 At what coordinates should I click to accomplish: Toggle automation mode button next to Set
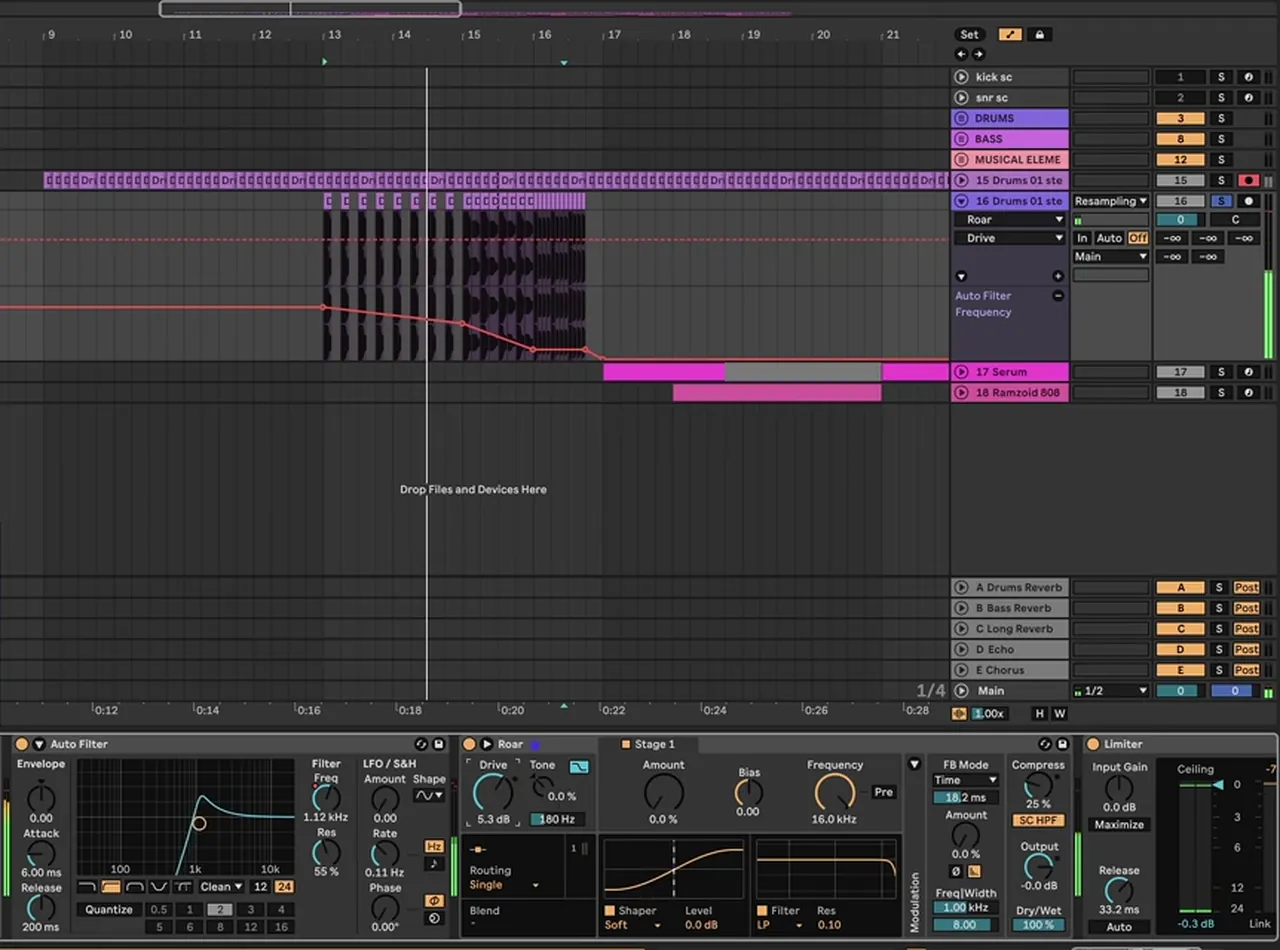click(x=1010, y=34)
